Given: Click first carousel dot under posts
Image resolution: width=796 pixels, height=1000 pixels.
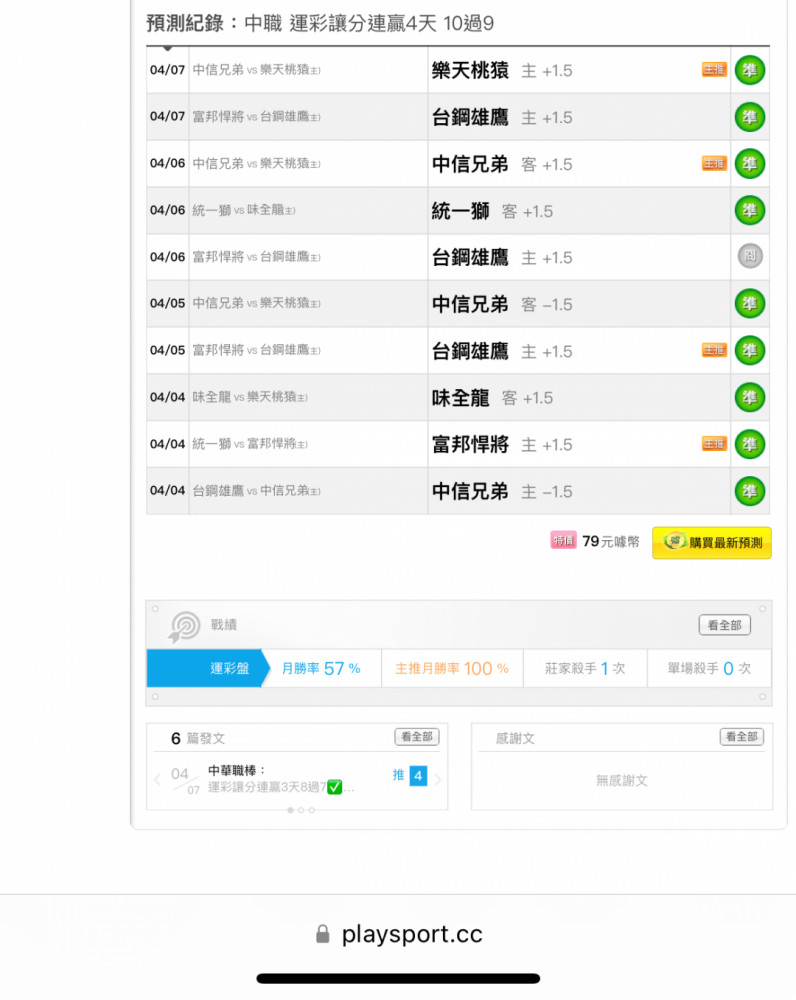Looking at the screenshot, I should 291,810.
